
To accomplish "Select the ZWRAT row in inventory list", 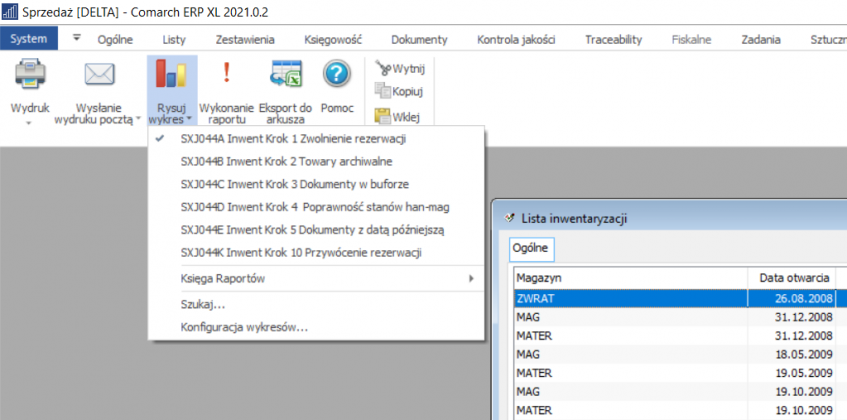I will coord(630,297).
